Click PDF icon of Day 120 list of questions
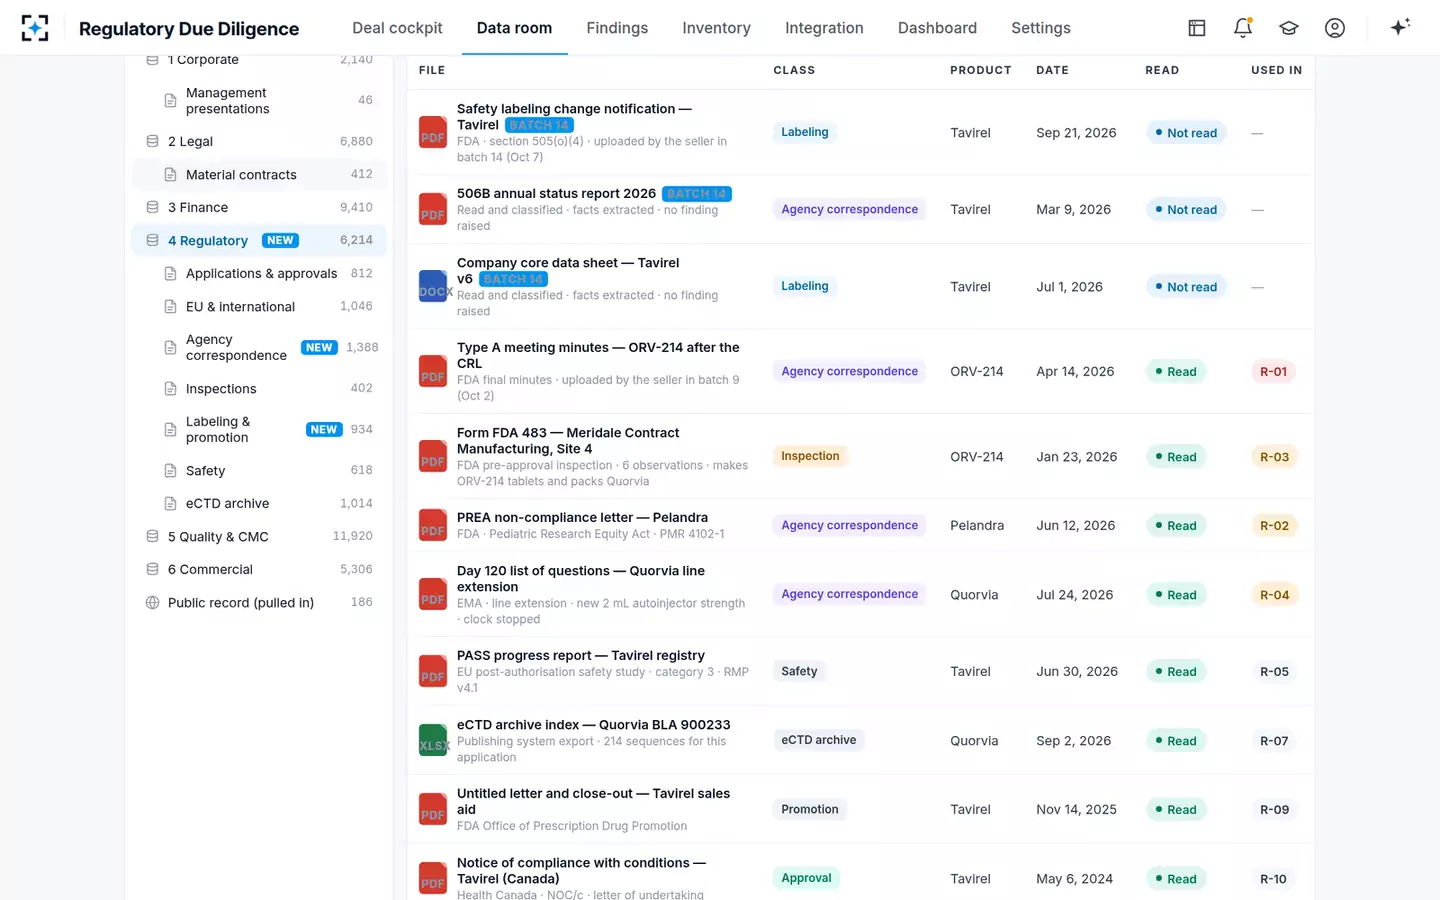Screen dimensions: 1440x900 click(x=433, y=595)
